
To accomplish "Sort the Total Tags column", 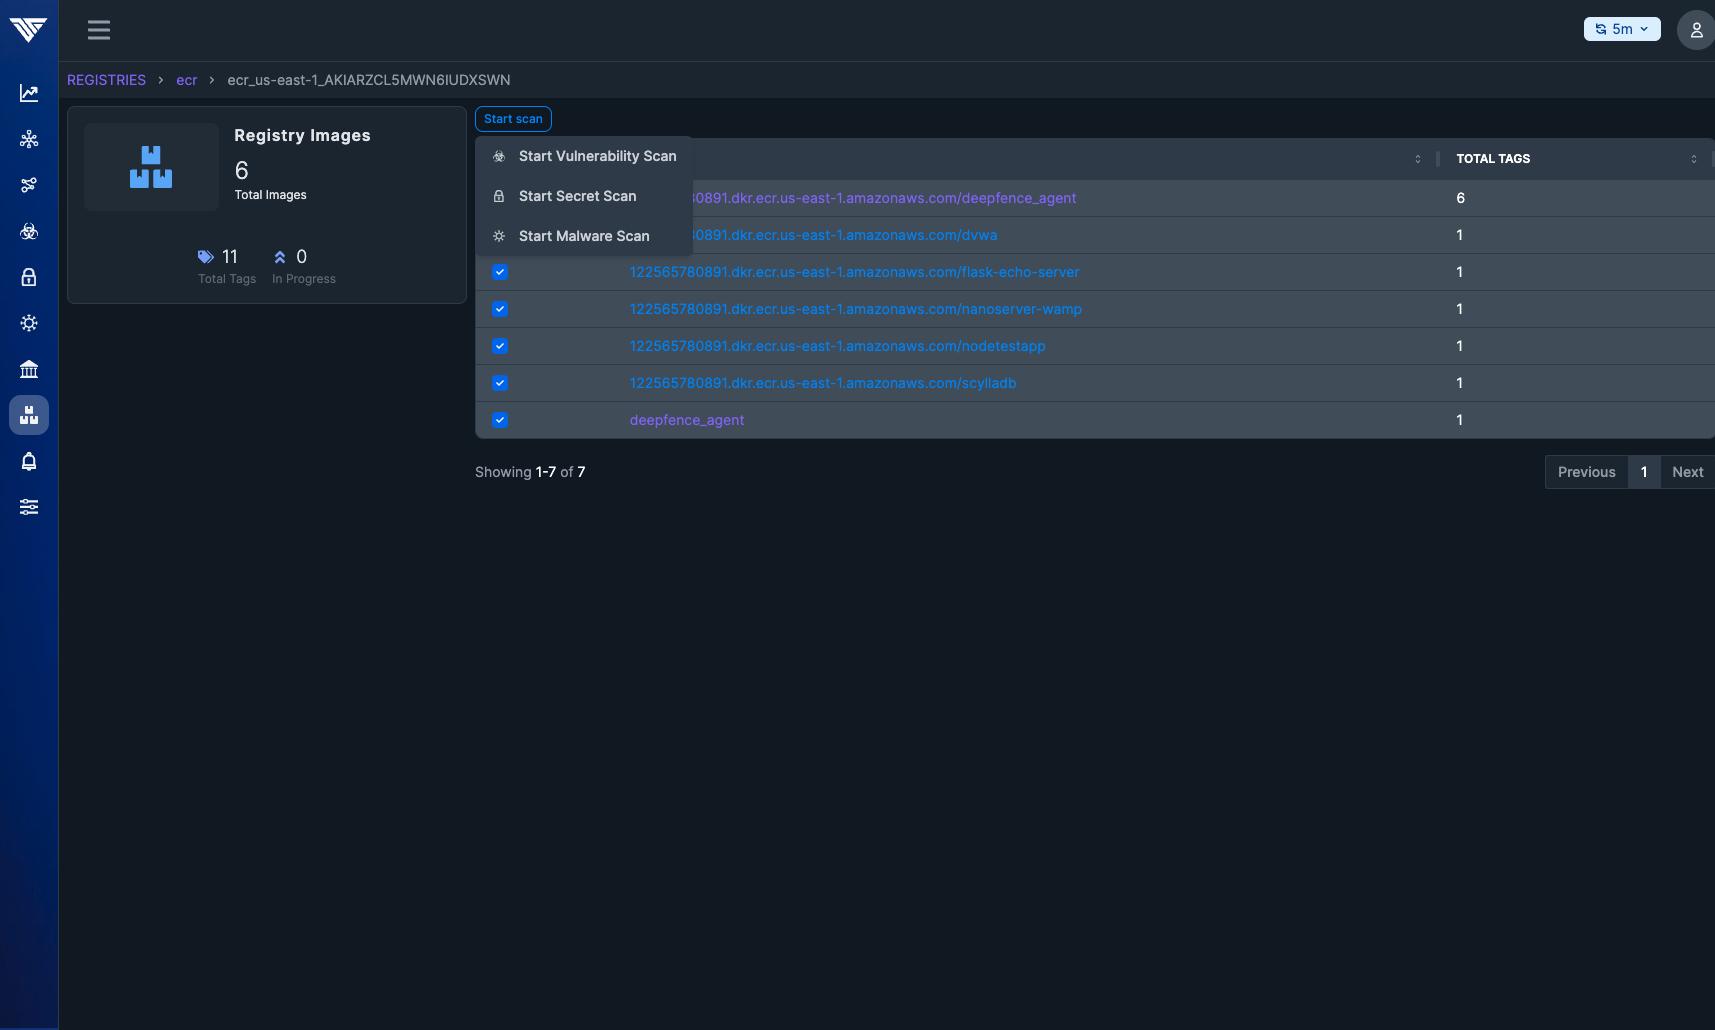I will (x=1693, y=158).
